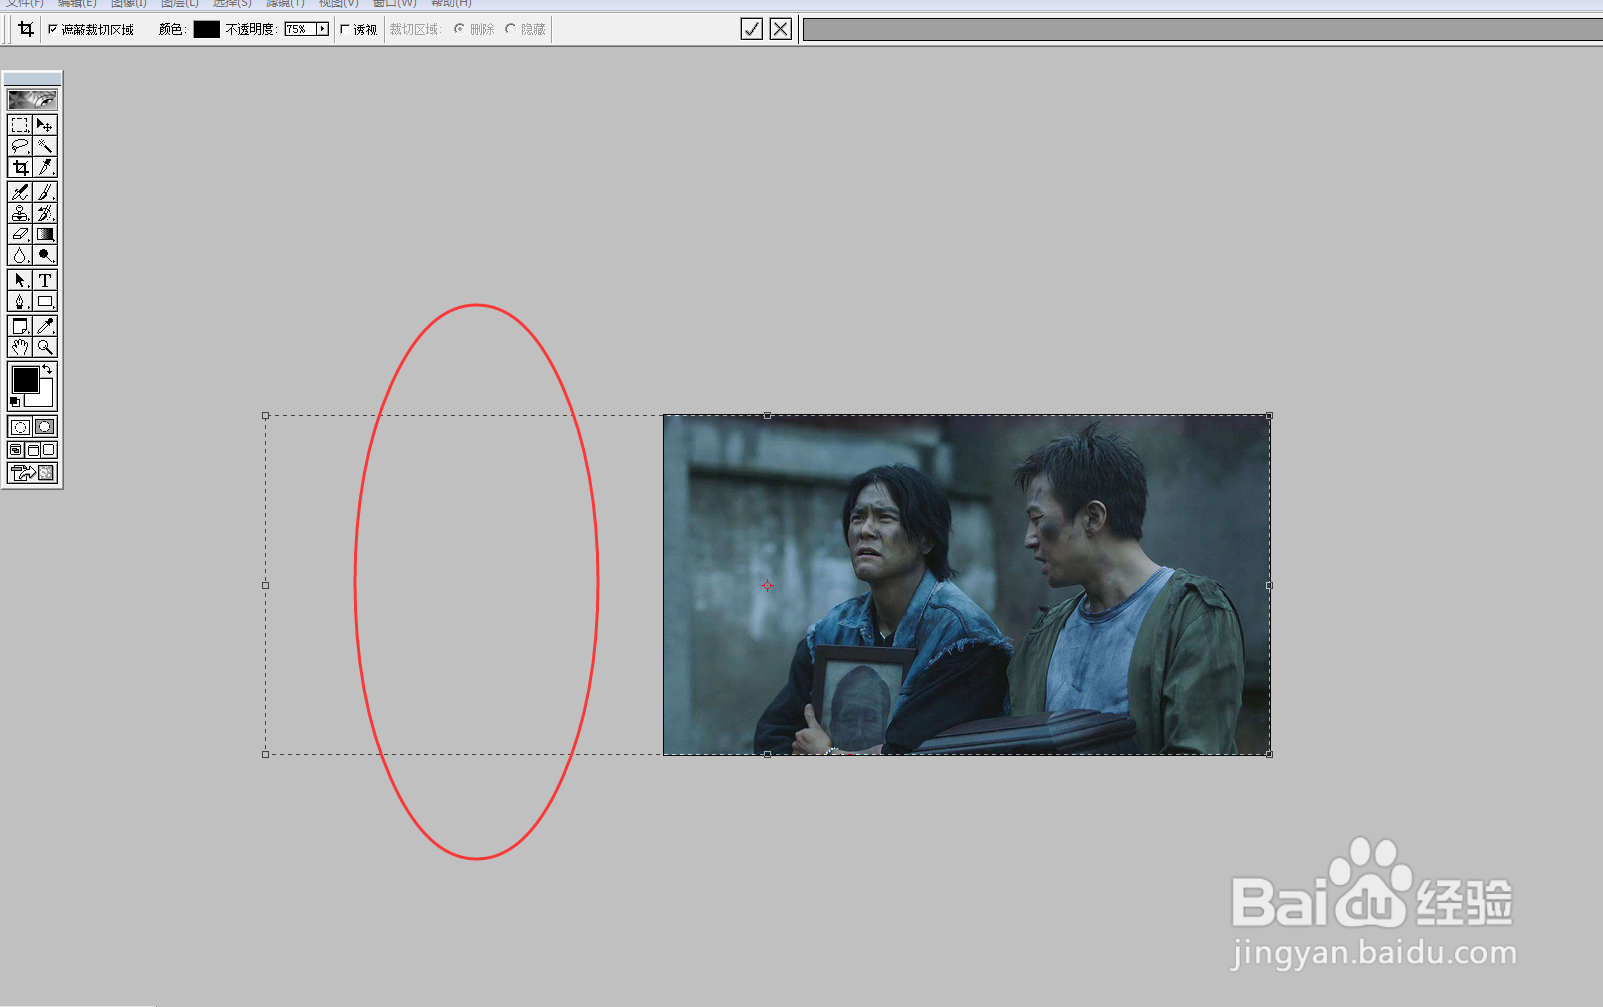The image size is (1603, 1007).
Task: Jump to ImageReady button
Action: click(x=32, y=473)
